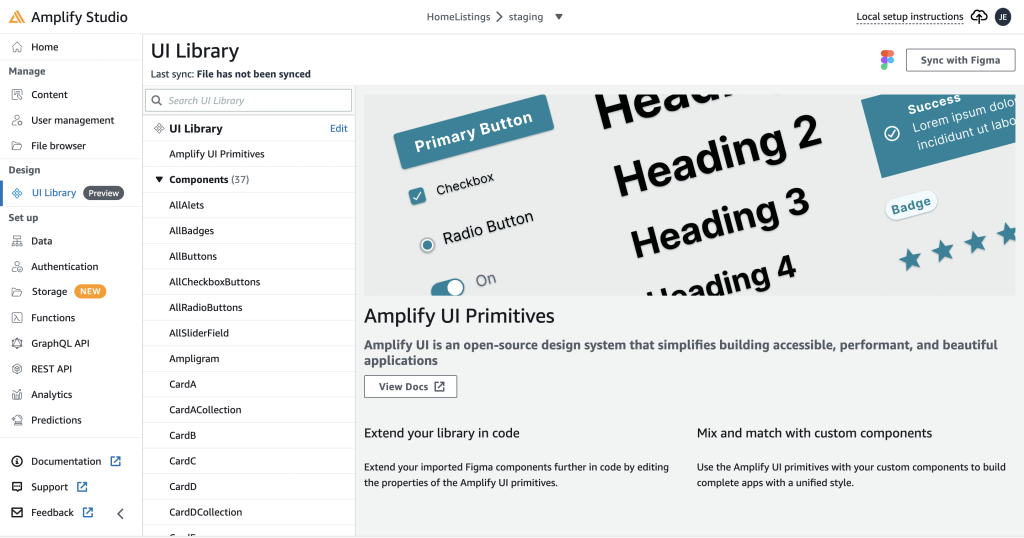Open Feedback external link icon

pos(88,513)
